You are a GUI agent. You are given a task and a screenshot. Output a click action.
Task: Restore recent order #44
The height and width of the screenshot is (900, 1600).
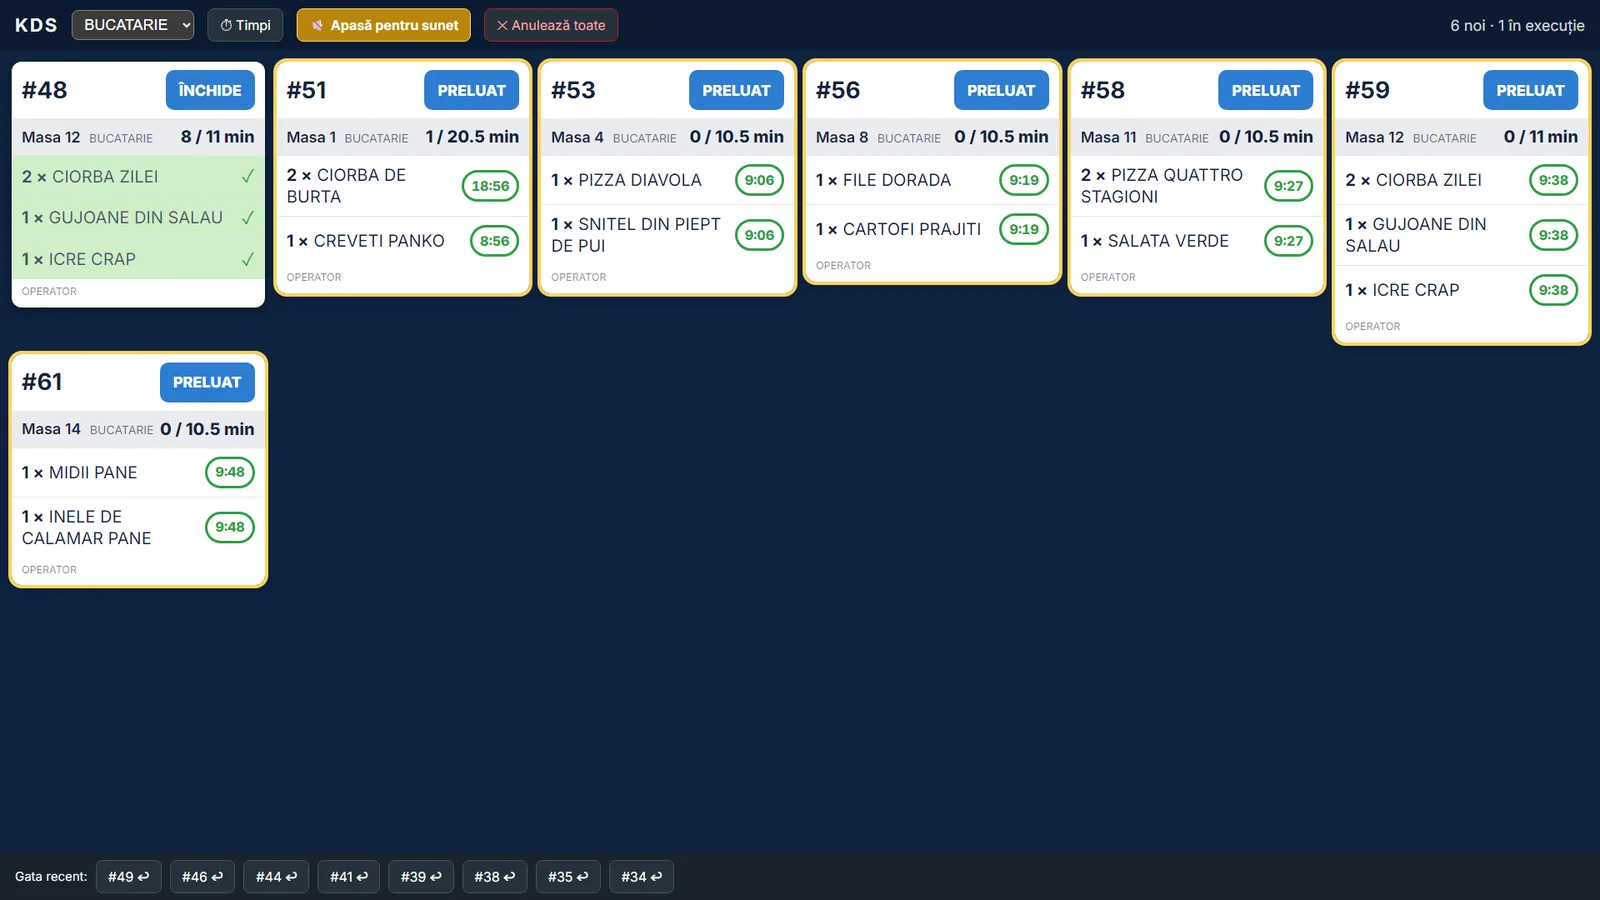point(276,877)
